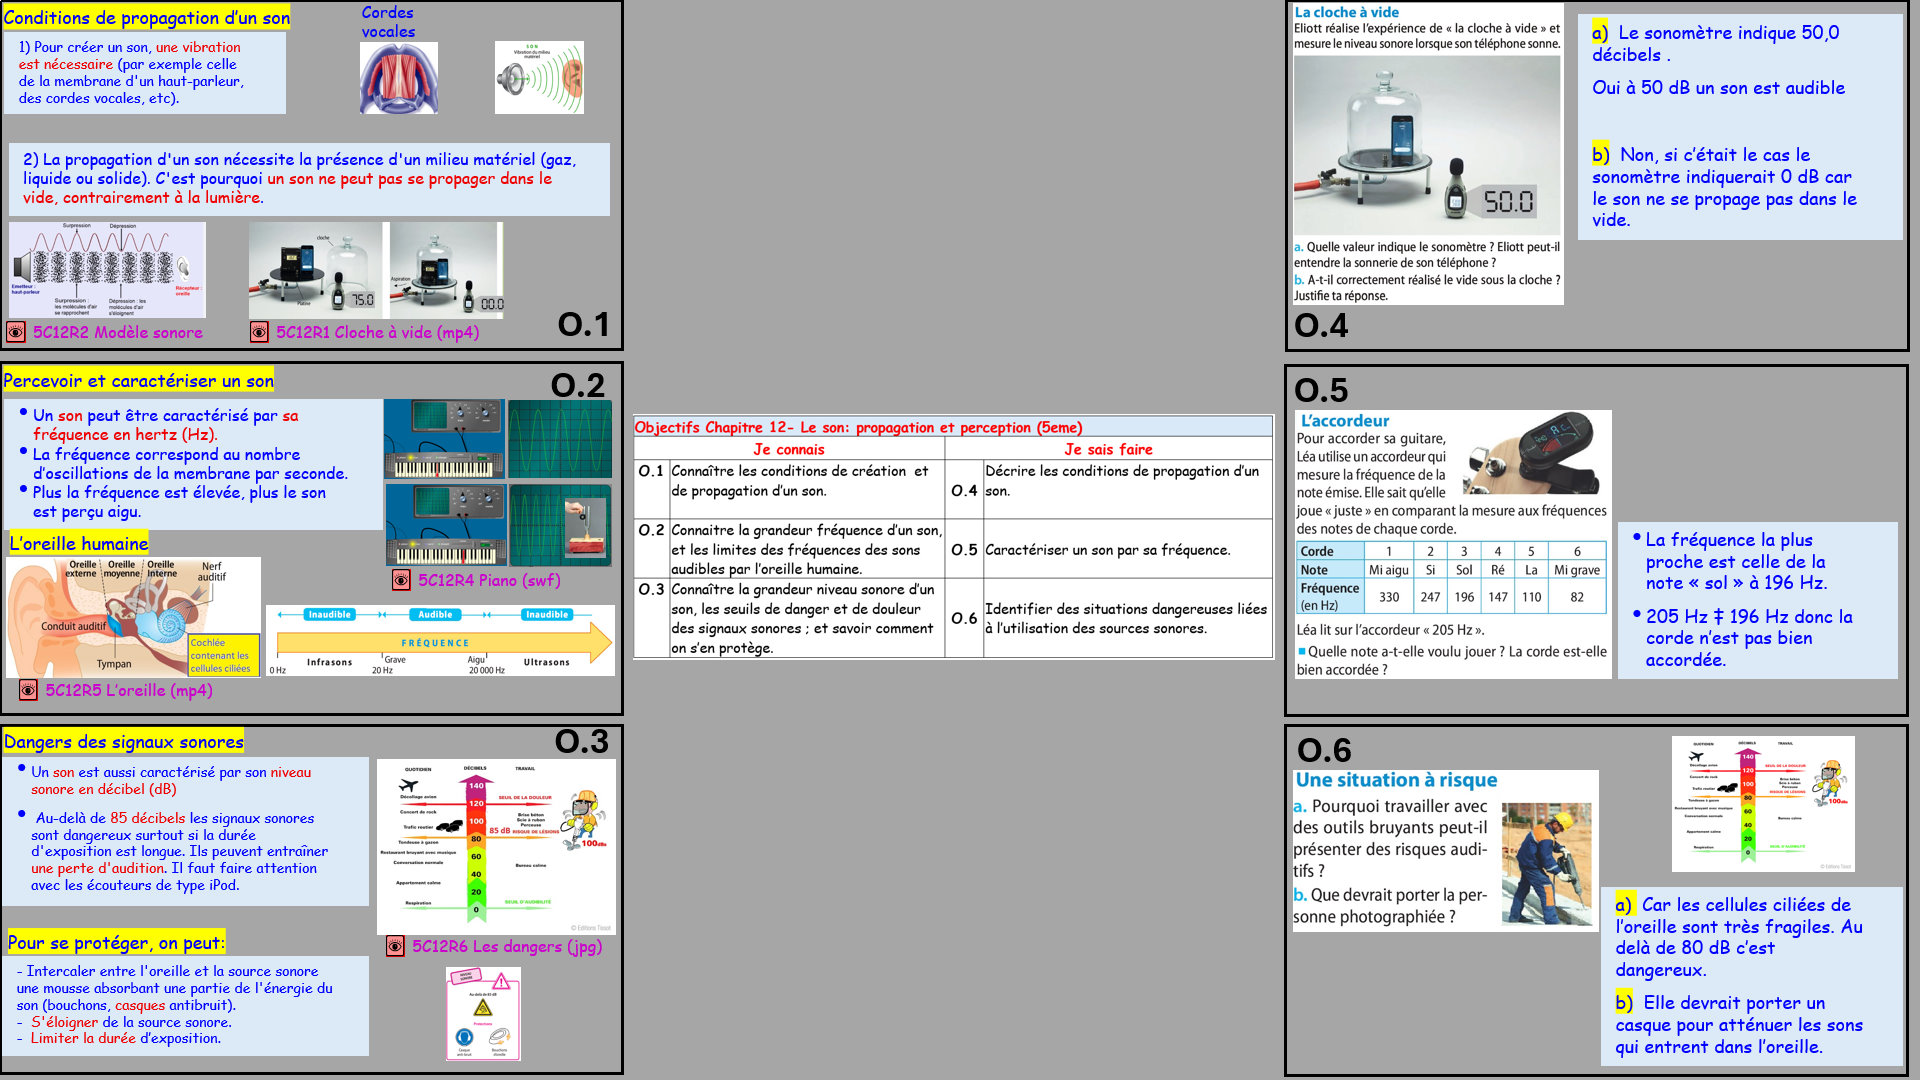Click the eye icon beside 5C12R5 L'oreille

click(28, 690)
